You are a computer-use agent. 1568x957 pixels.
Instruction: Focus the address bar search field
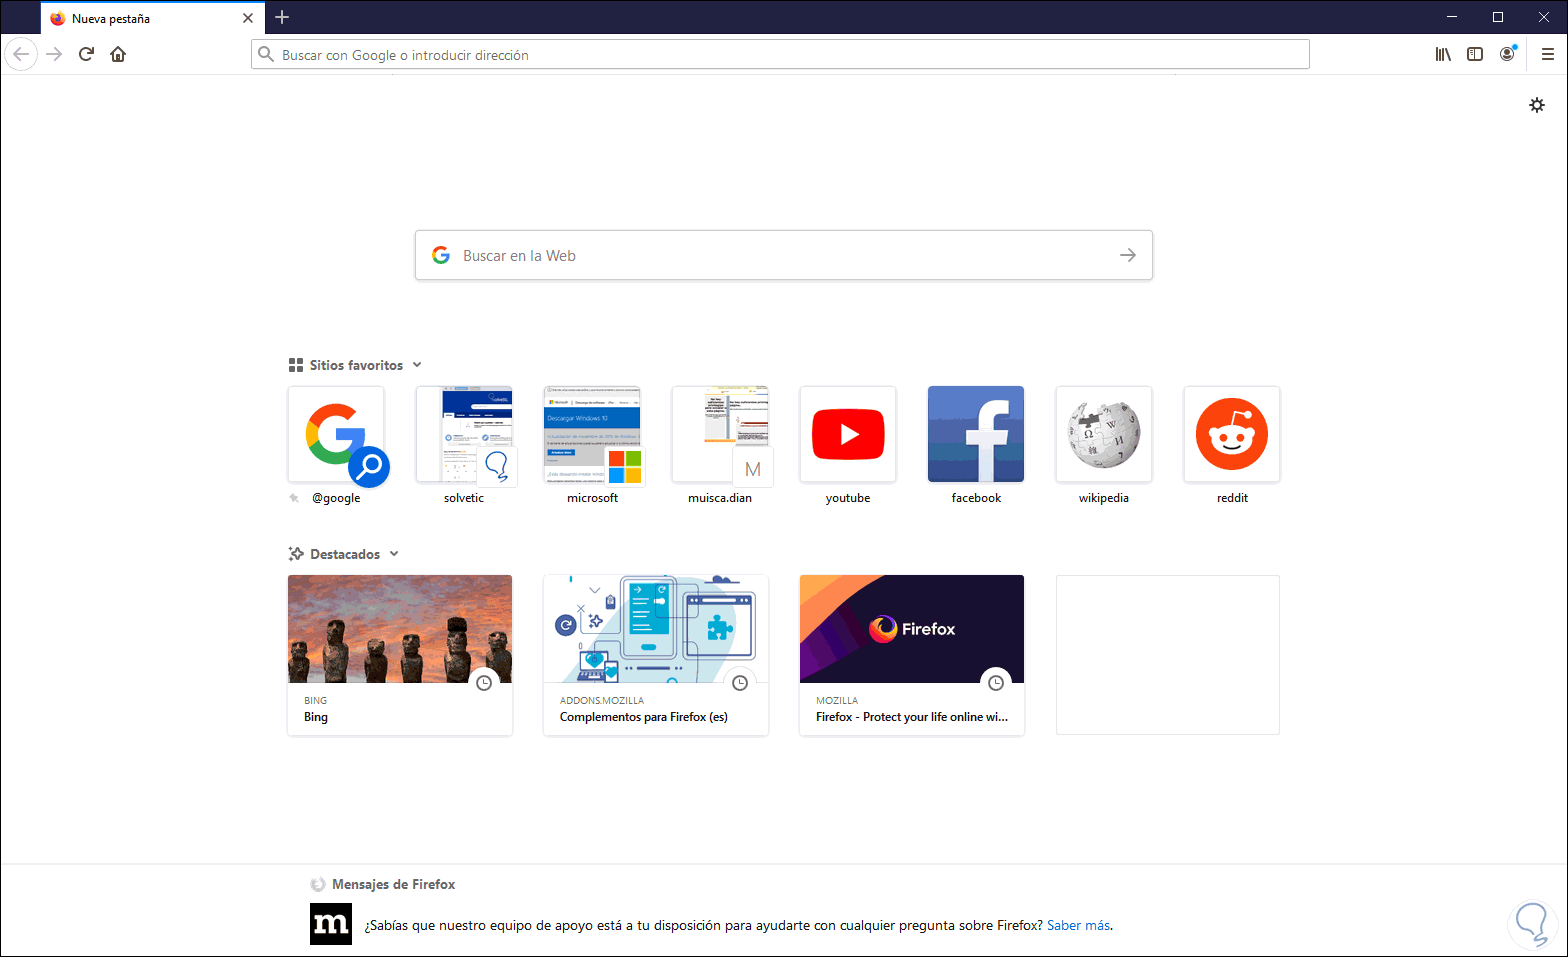[780, 54]
